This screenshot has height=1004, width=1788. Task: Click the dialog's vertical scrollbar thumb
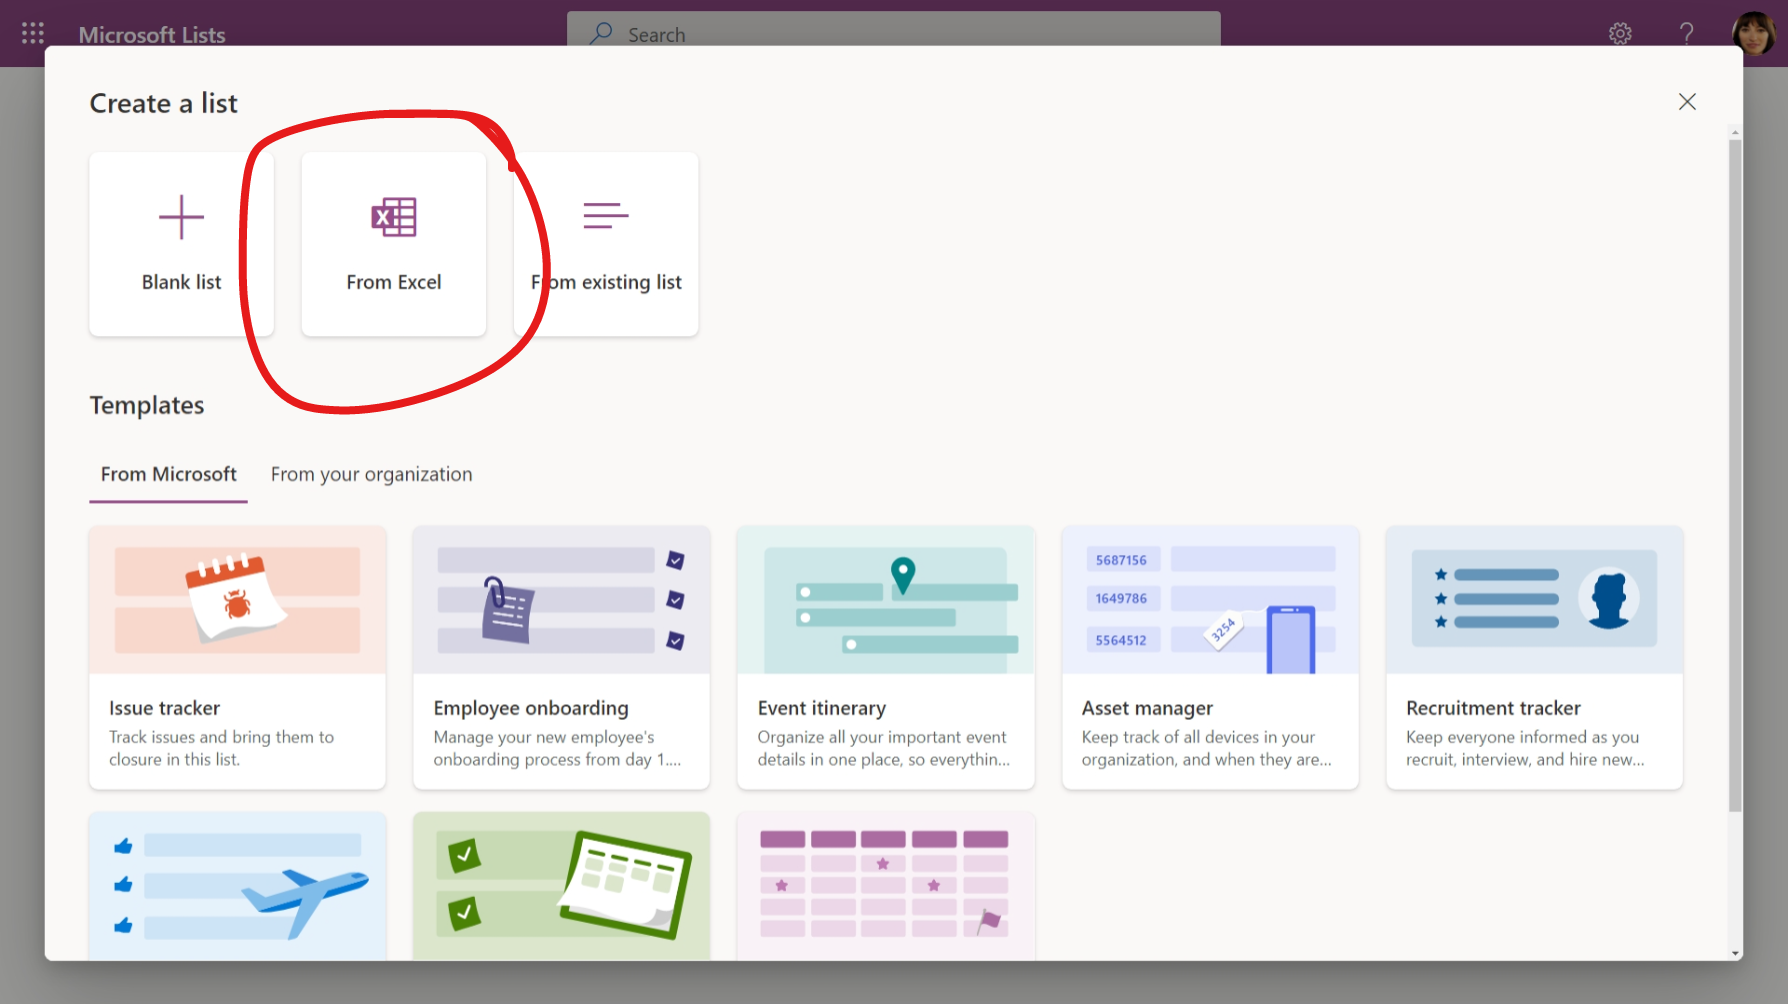(1735, 475)
